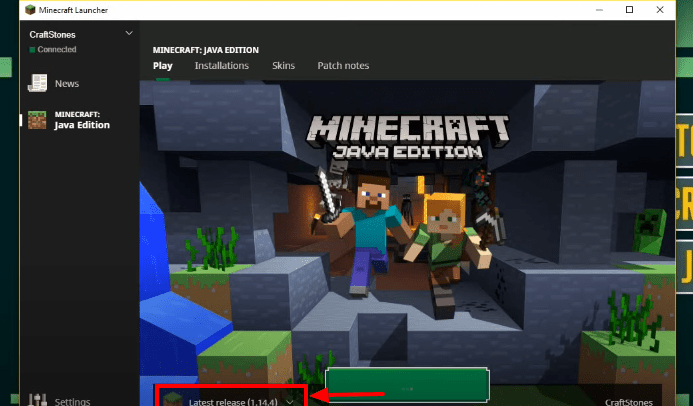Close the Minecraft Launcher window
The image size is (693, 406).
660,10
